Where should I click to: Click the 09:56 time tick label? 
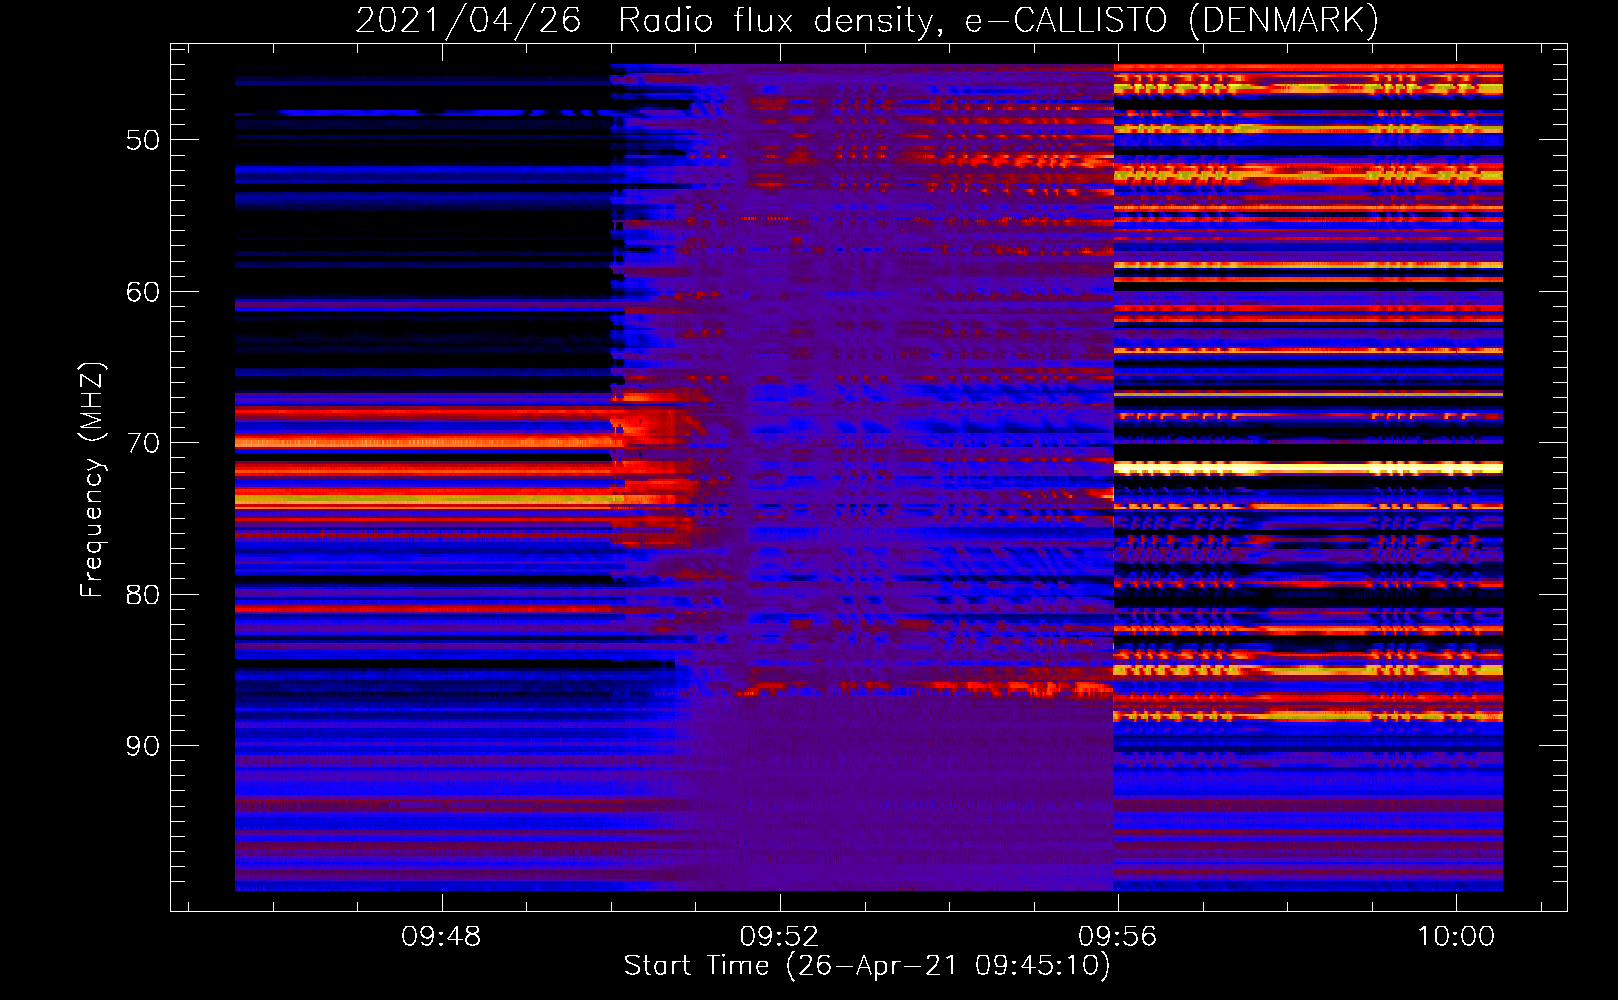click(x=1117, y=937)
